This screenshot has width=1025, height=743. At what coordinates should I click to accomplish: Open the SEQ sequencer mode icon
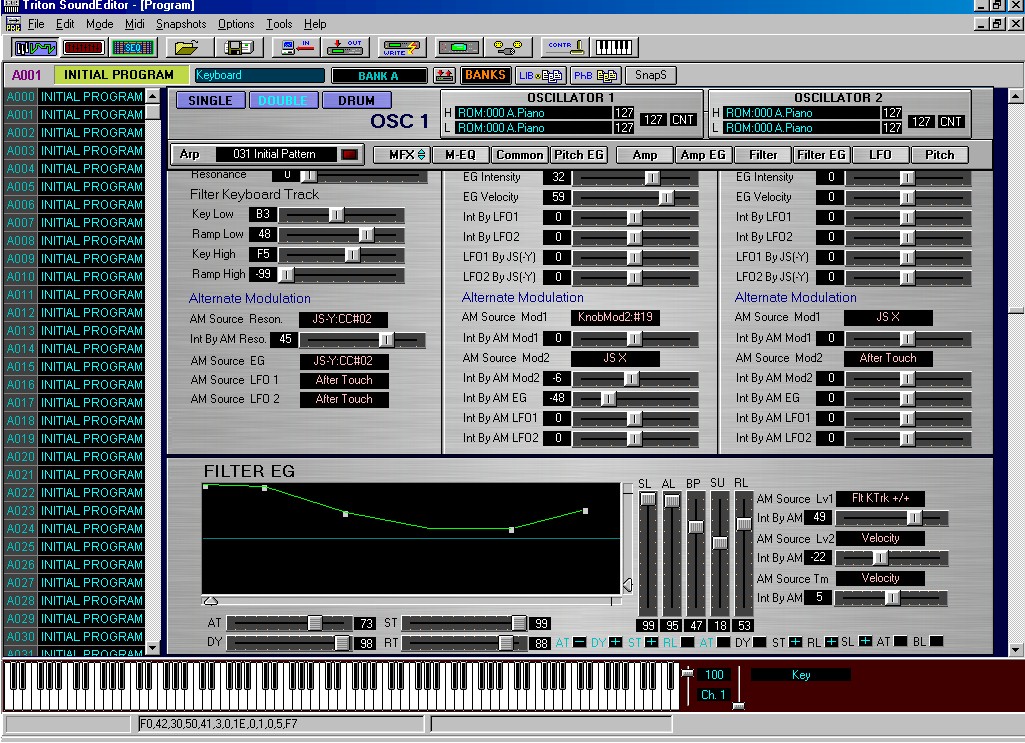pos(131,47)
